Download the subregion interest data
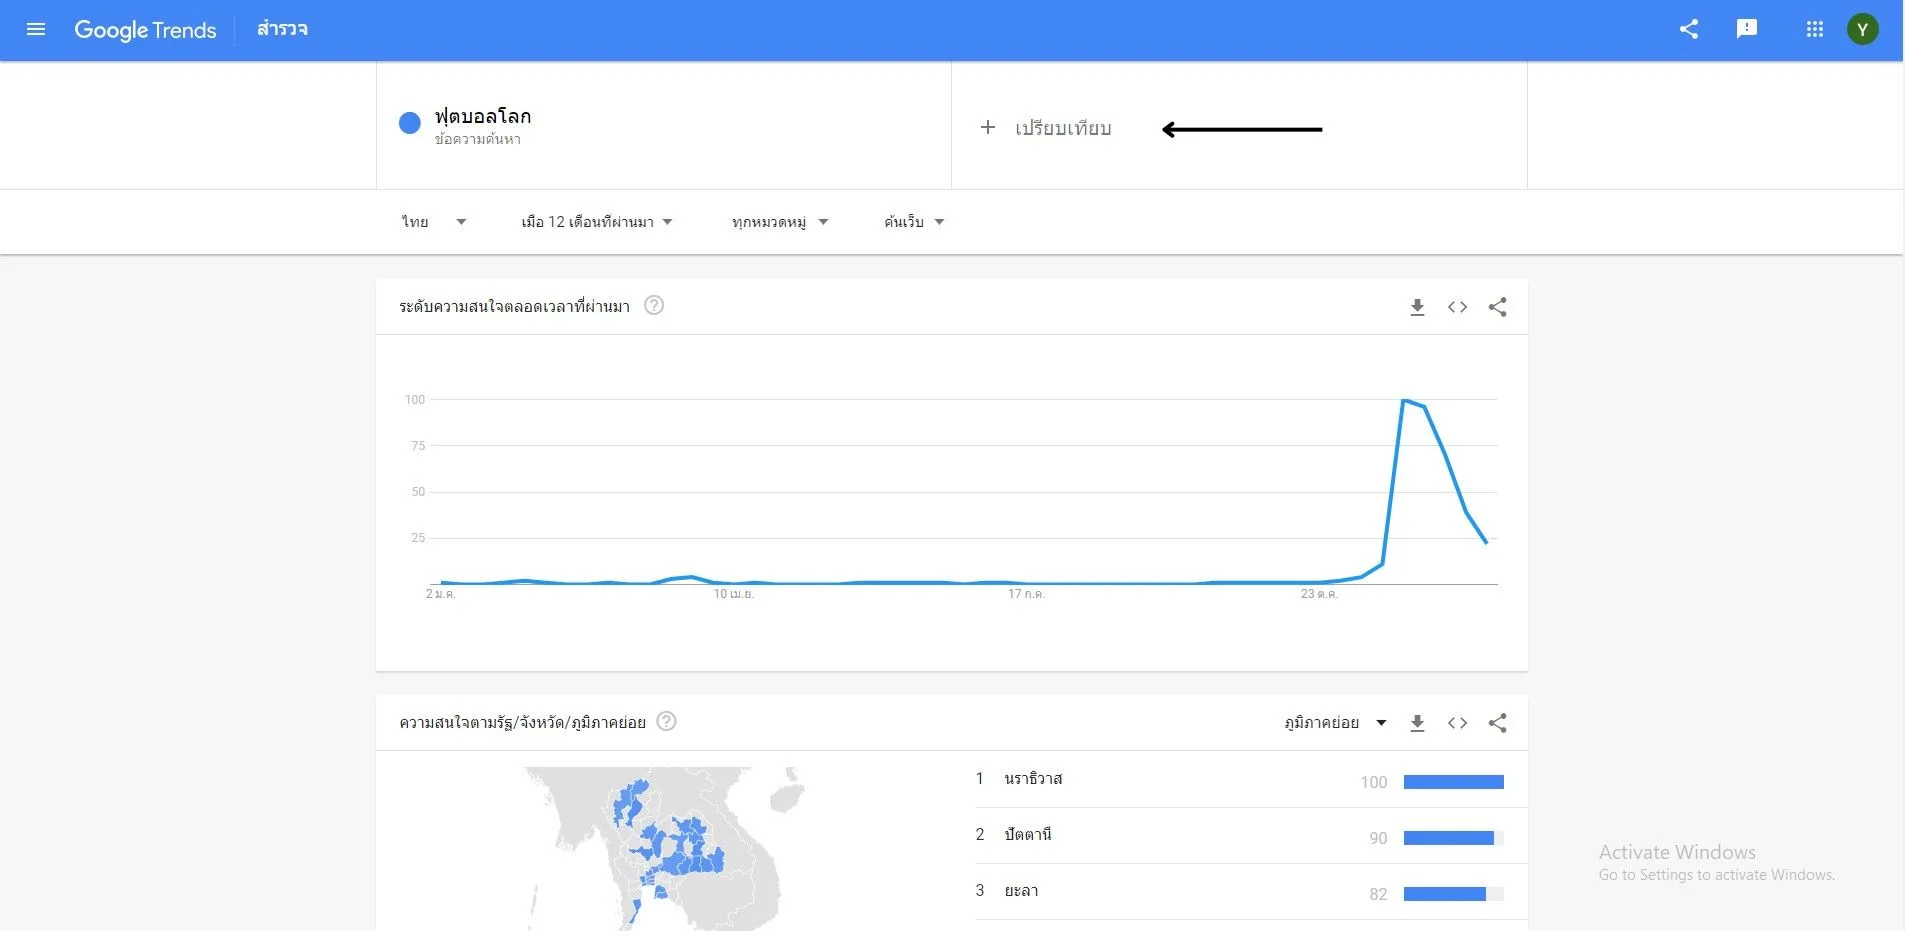 click(x=1417, y=723)
